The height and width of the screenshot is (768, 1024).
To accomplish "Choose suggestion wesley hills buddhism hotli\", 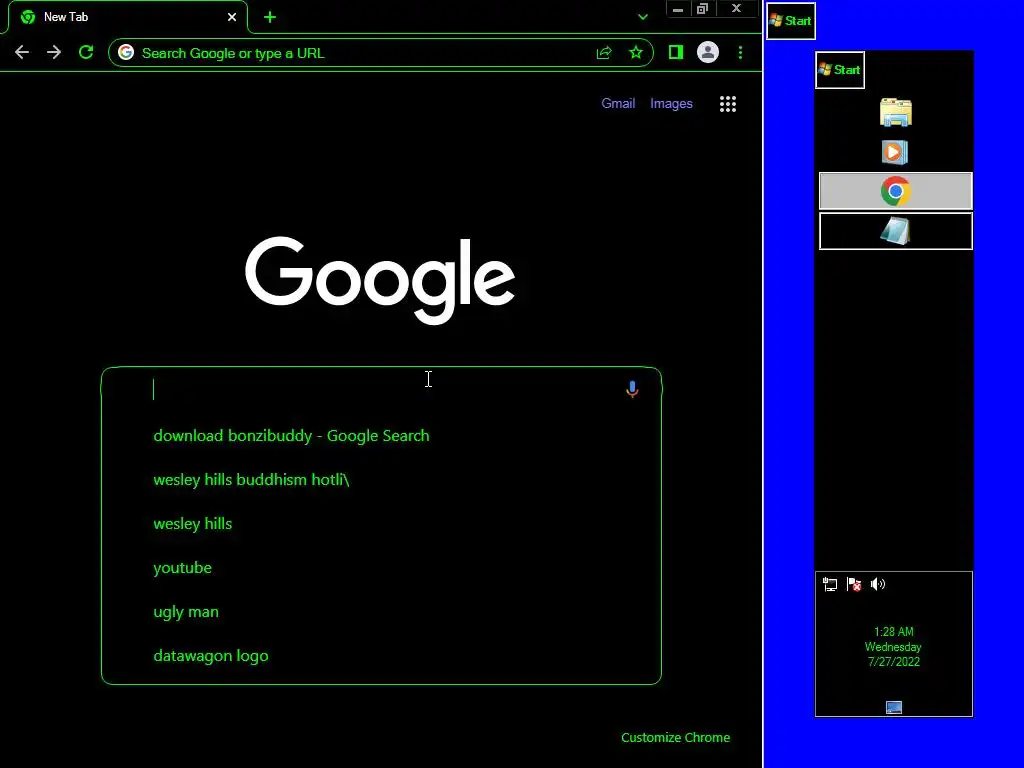I will (x=251, y=479).
